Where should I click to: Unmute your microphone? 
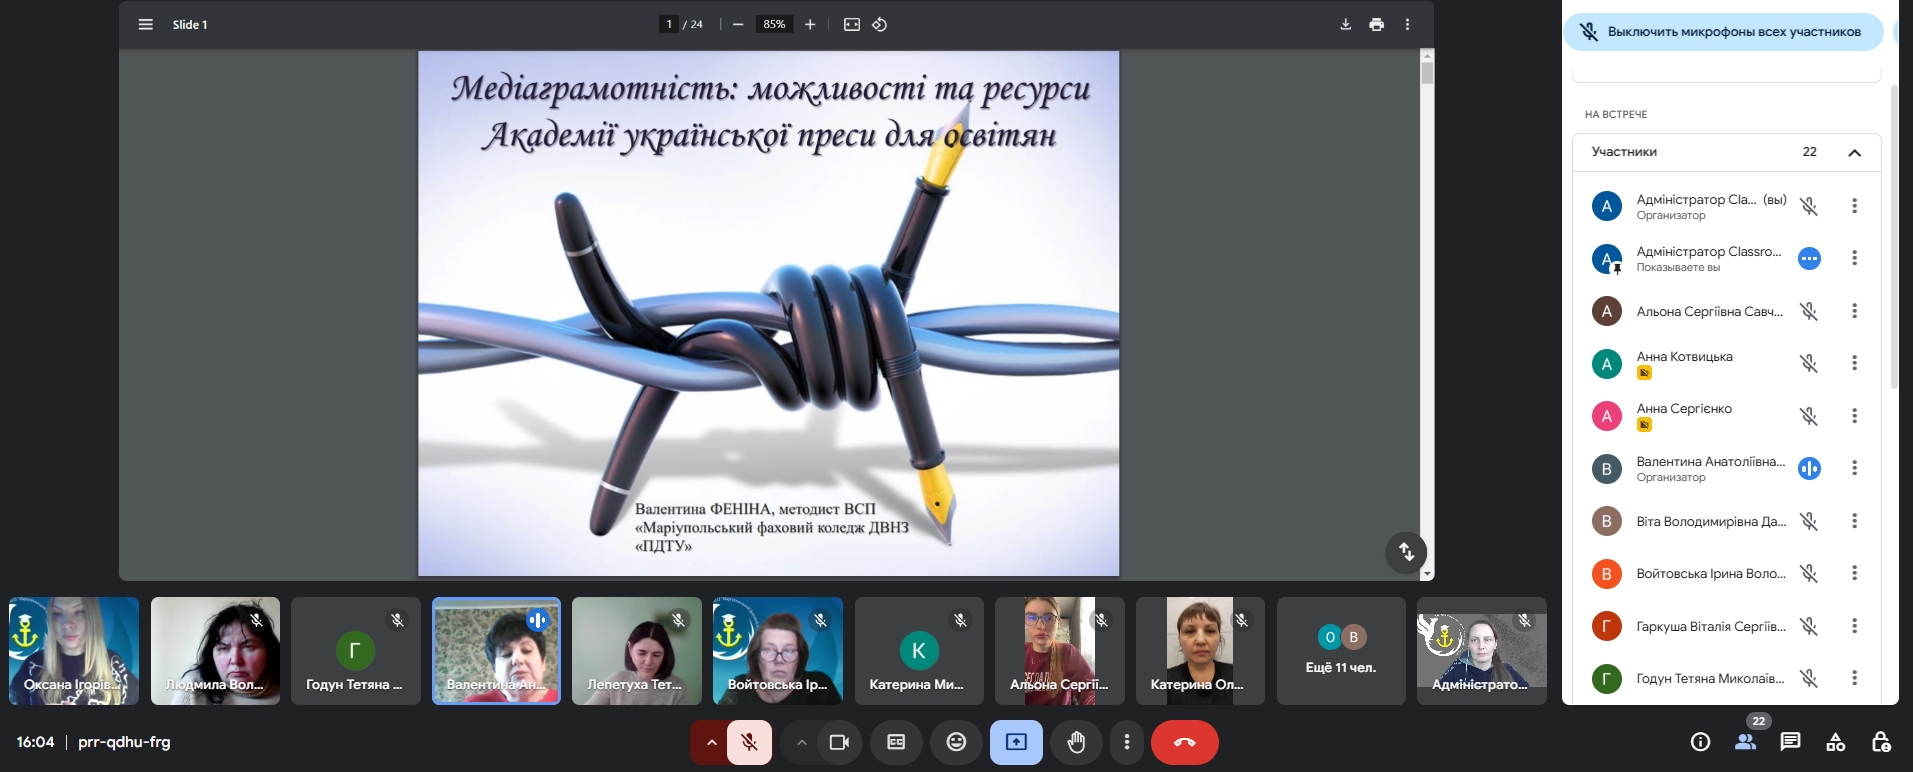click(749, 742)
